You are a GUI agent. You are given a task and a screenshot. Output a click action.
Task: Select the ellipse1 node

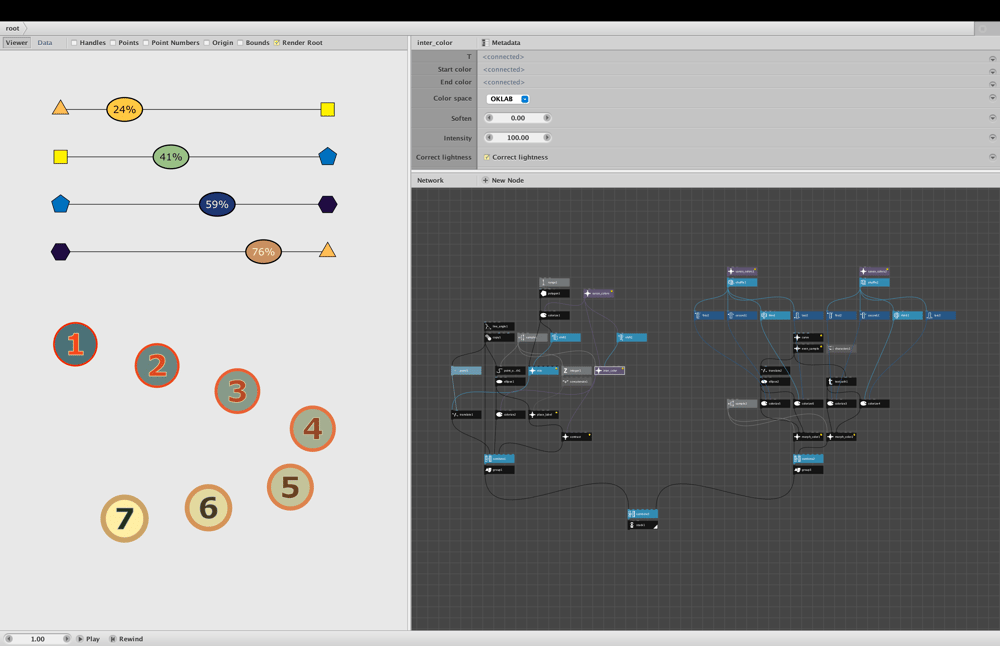510,381
